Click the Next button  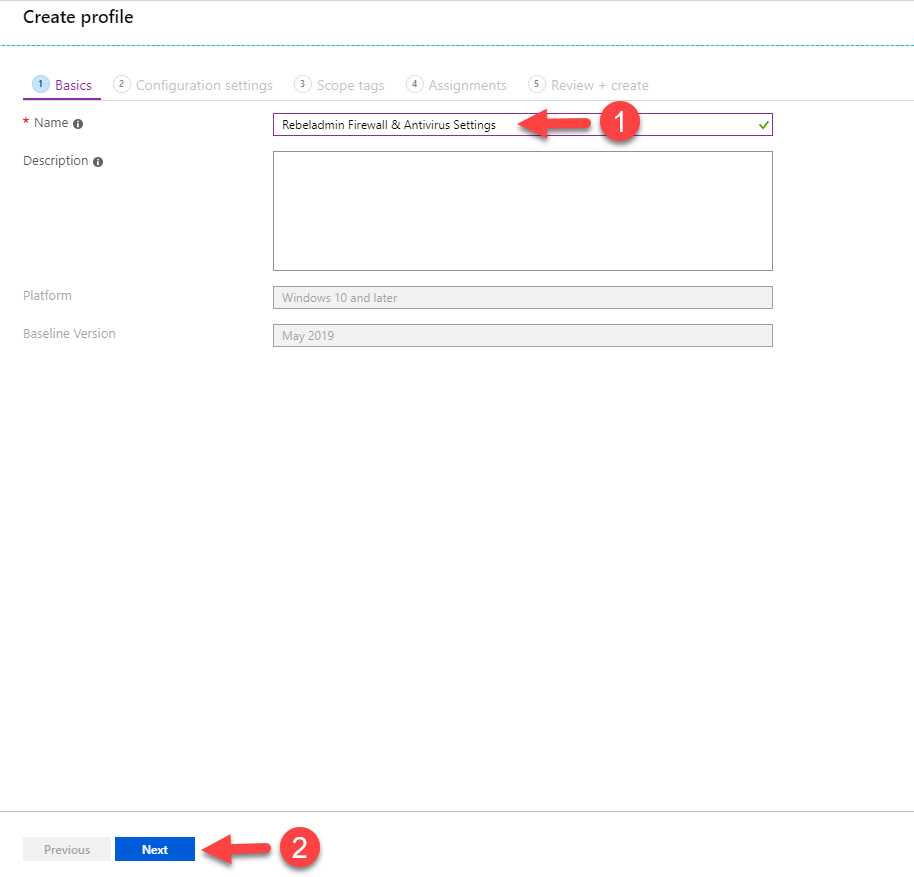[155, 849]
